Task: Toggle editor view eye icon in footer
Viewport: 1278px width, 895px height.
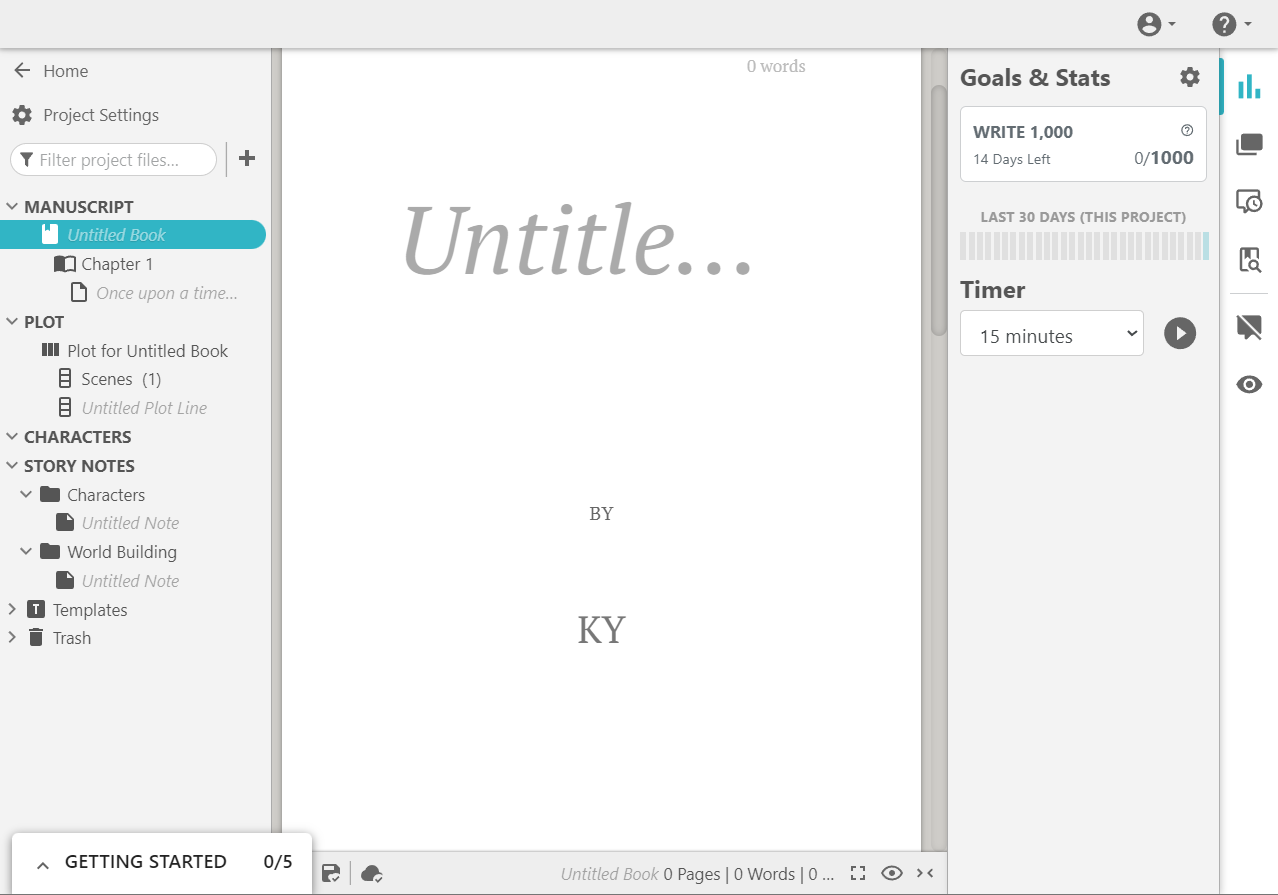Action: point(892,873)
